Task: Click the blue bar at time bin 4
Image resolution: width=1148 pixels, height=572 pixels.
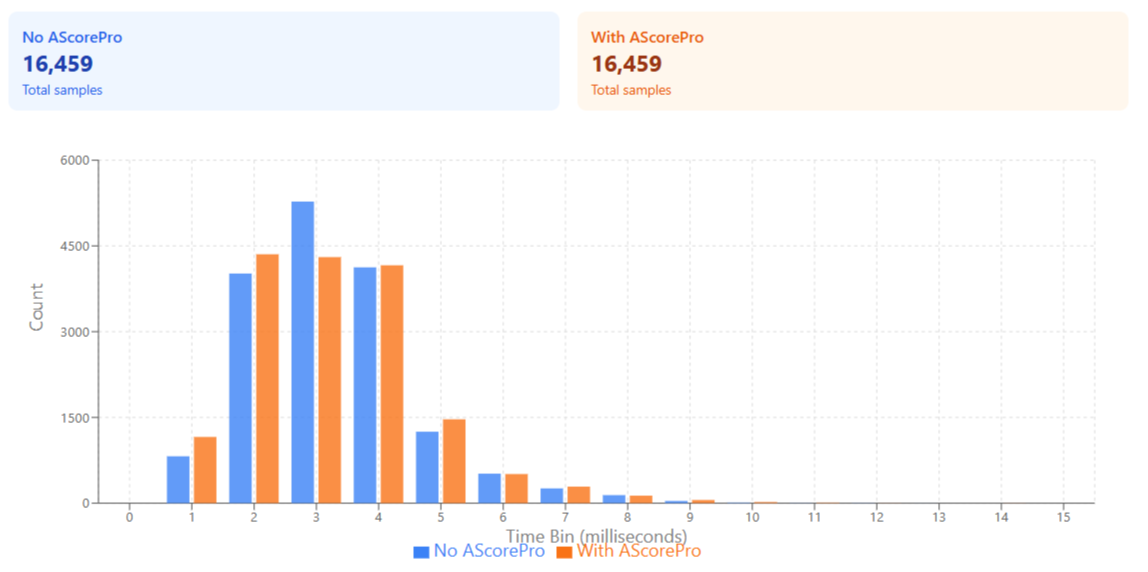Action: click(364, 385)
